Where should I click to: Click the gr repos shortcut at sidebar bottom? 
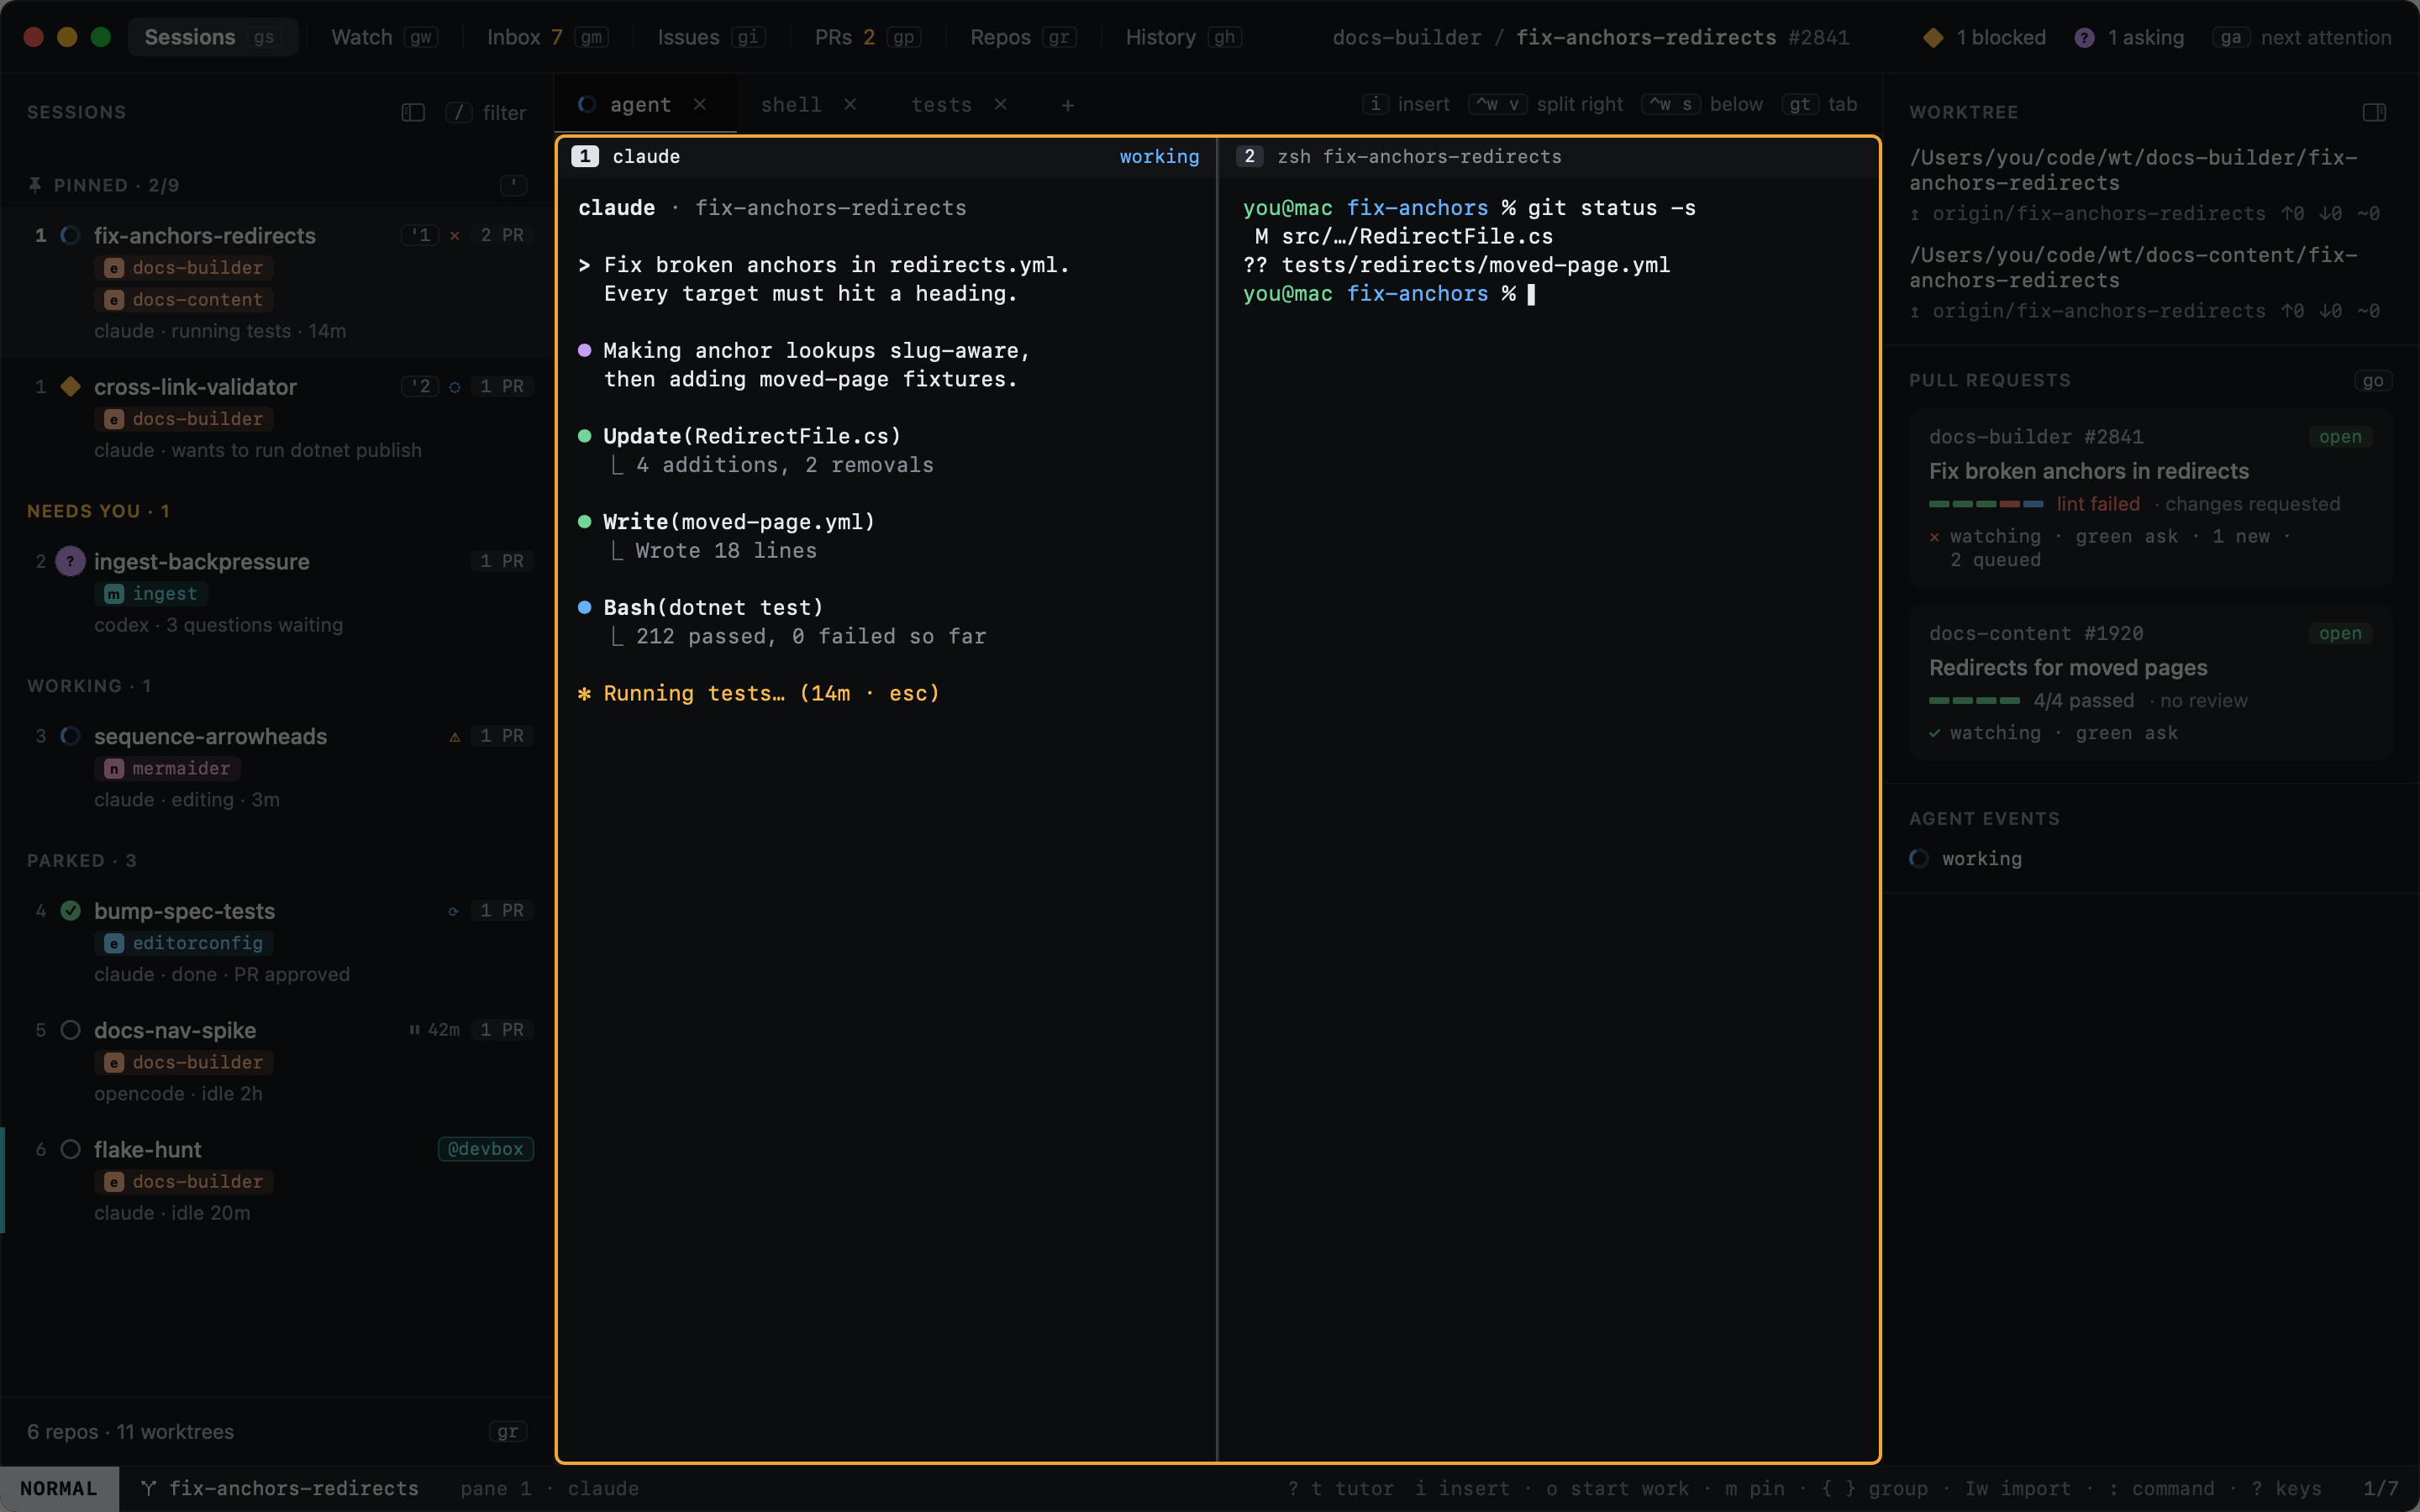tap(508, 1431)
